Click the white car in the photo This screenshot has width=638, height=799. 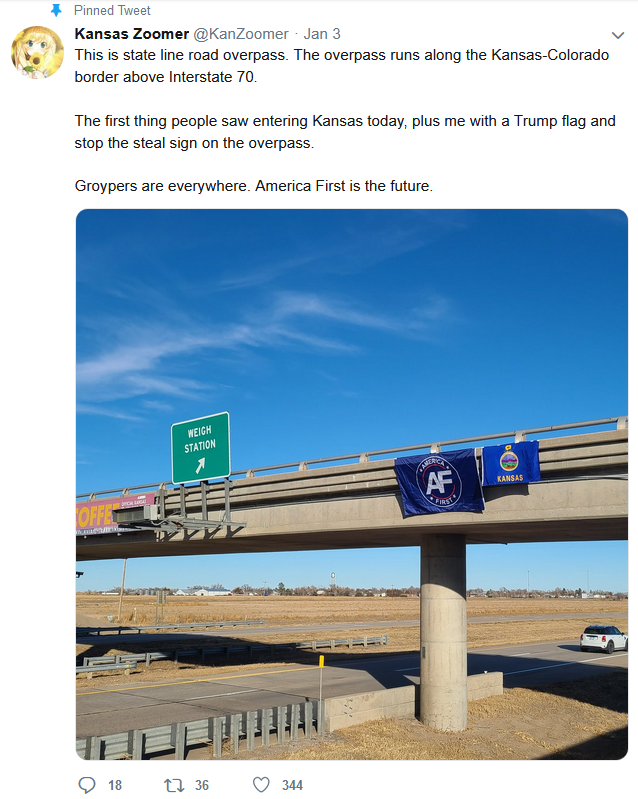[603, 638]
